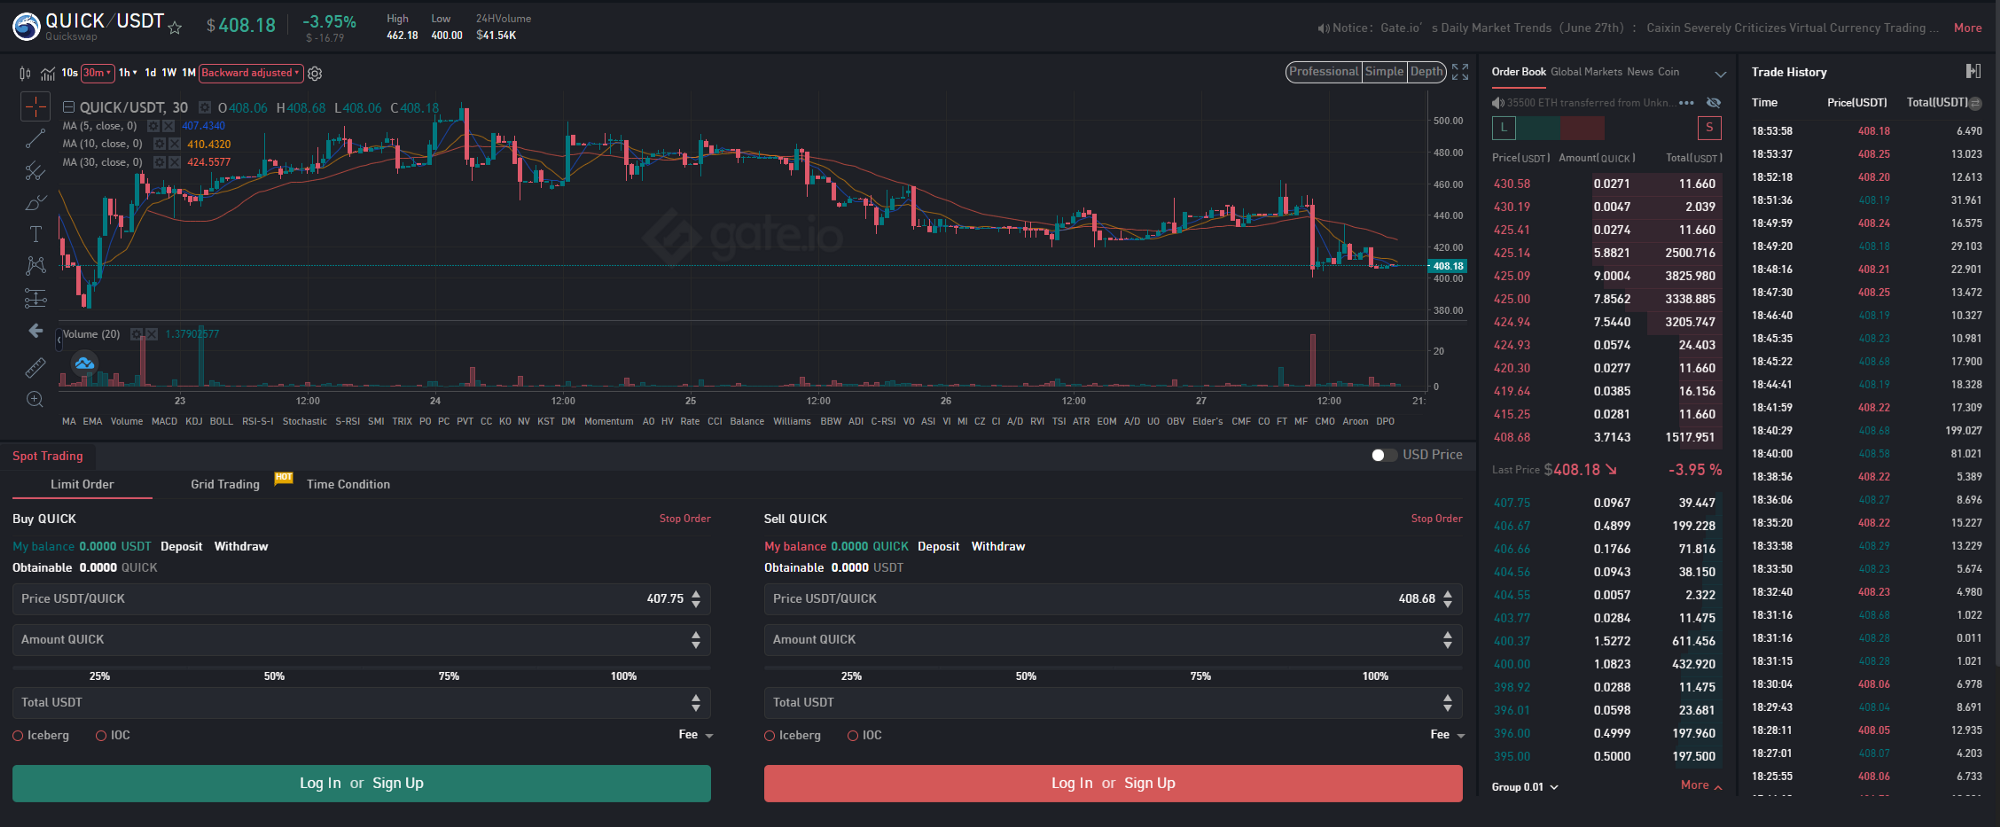Screen dimensions: 2000x827
Task: Select the crosshair cursor tool
Action: 35,106
